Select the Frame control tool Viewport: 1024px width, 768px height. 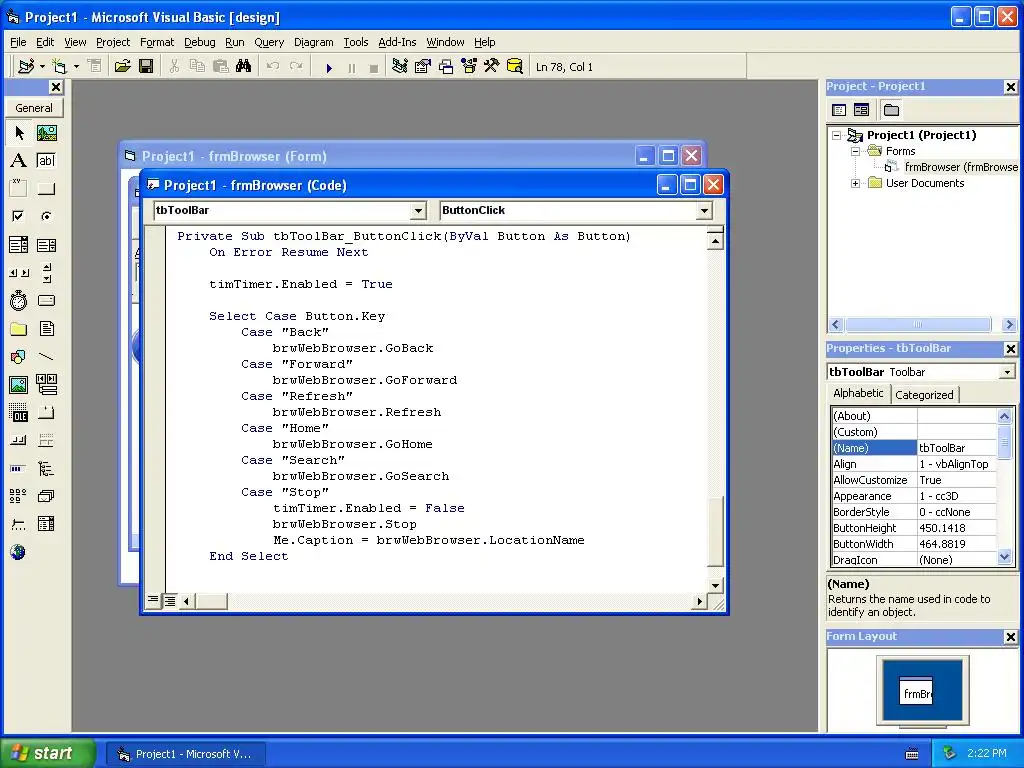click(19, 189)
